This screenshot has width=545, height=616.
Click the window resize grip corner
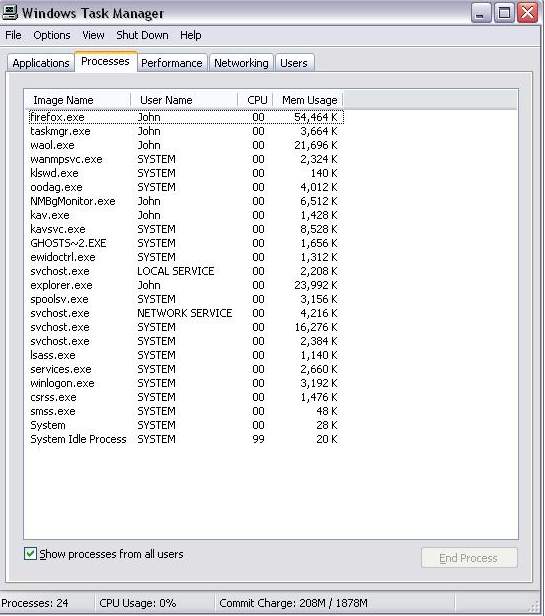click(x=535, y=607)
